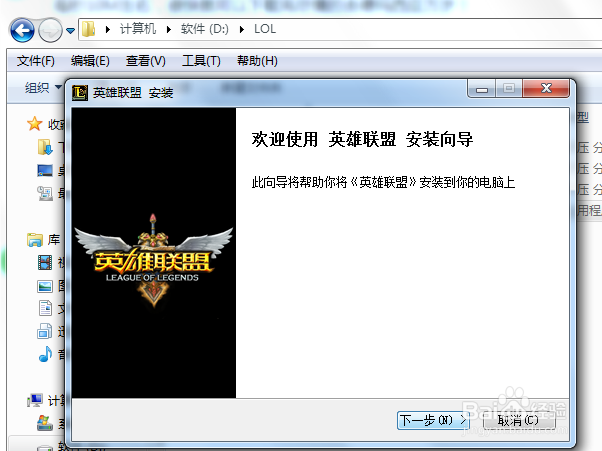Click the heading 欢迎使用 英雄联盟 安装向导

click(362, 139)
